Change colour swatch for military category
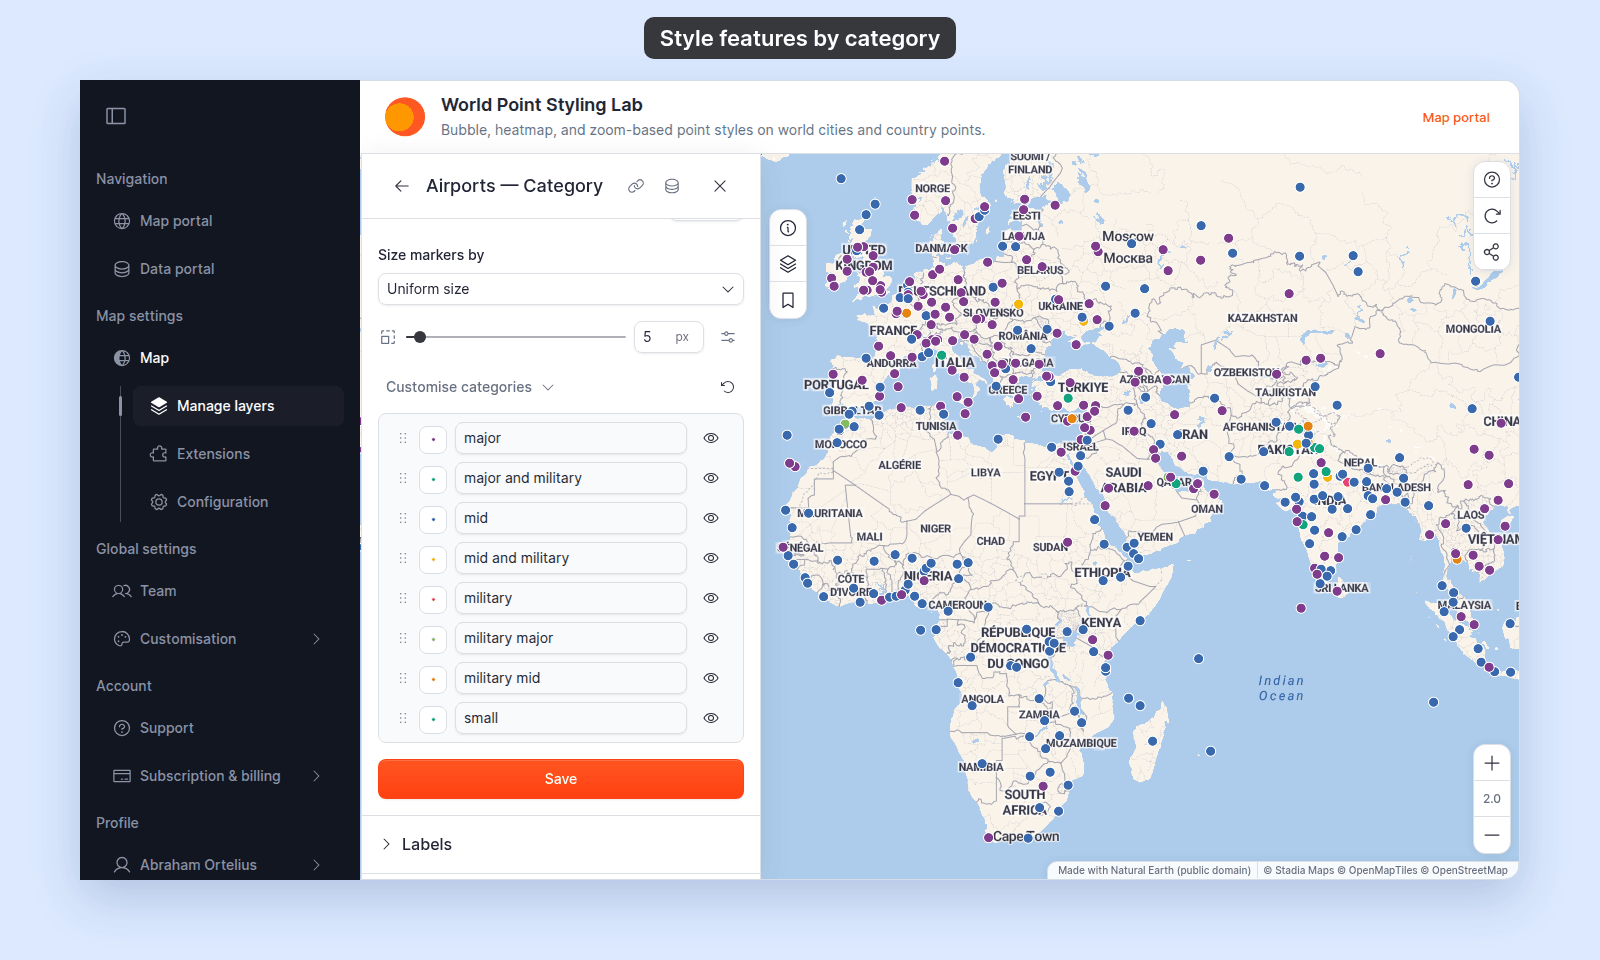Viewport: 1600px width, 960px height. pos(433,598)
